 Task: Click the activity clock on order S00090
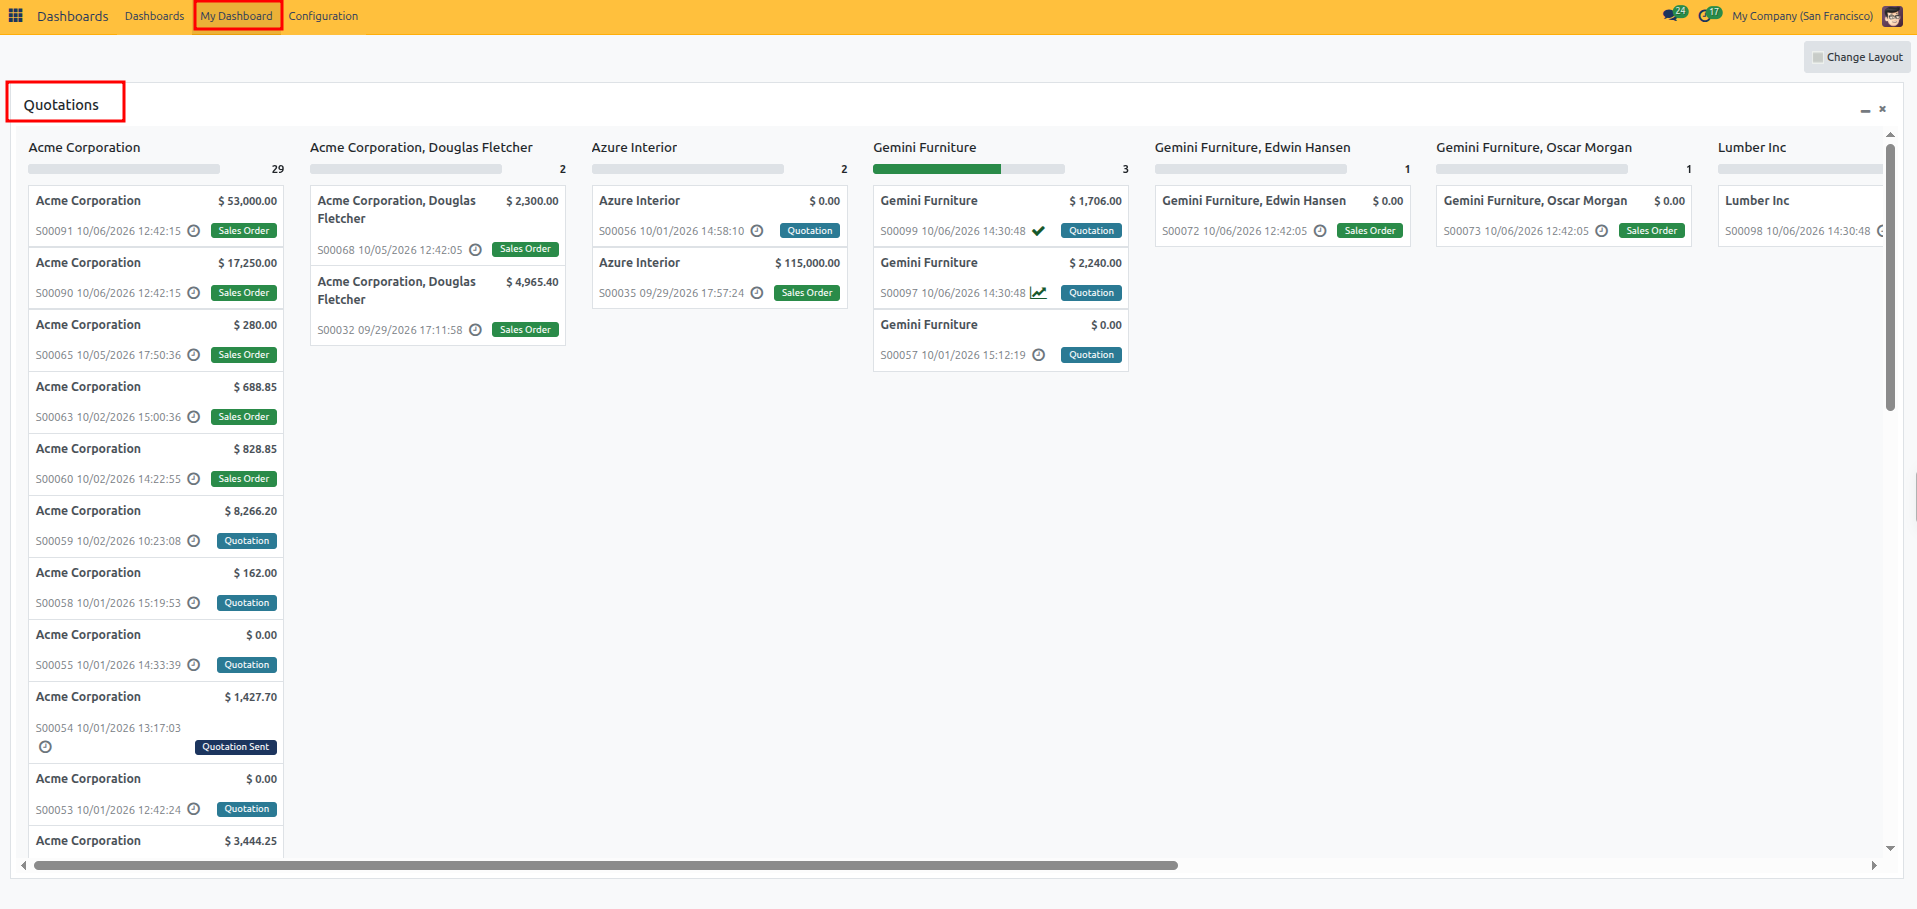coord(194,293)
